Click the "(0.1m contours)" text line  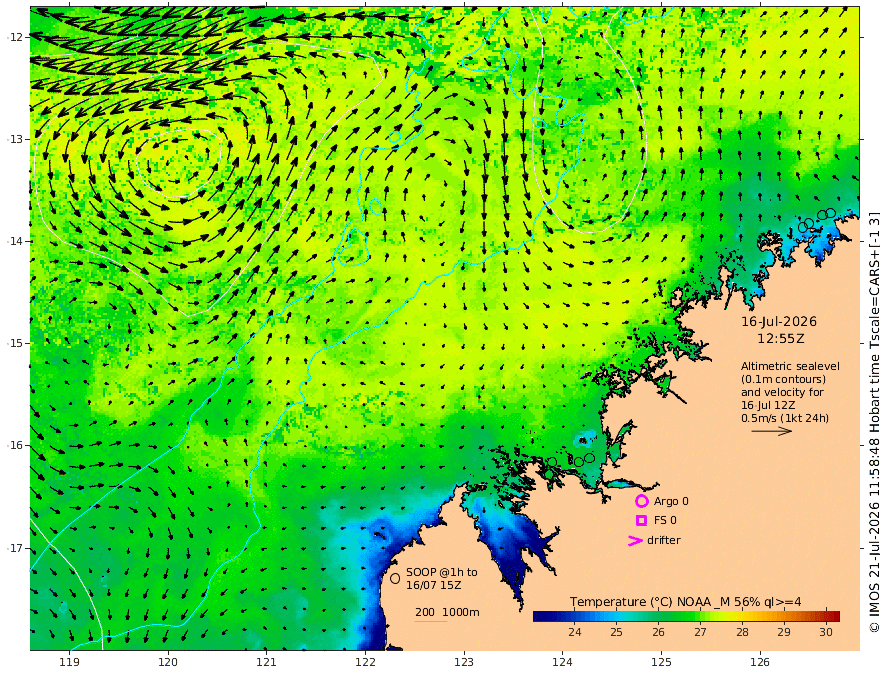click(783, 380)
